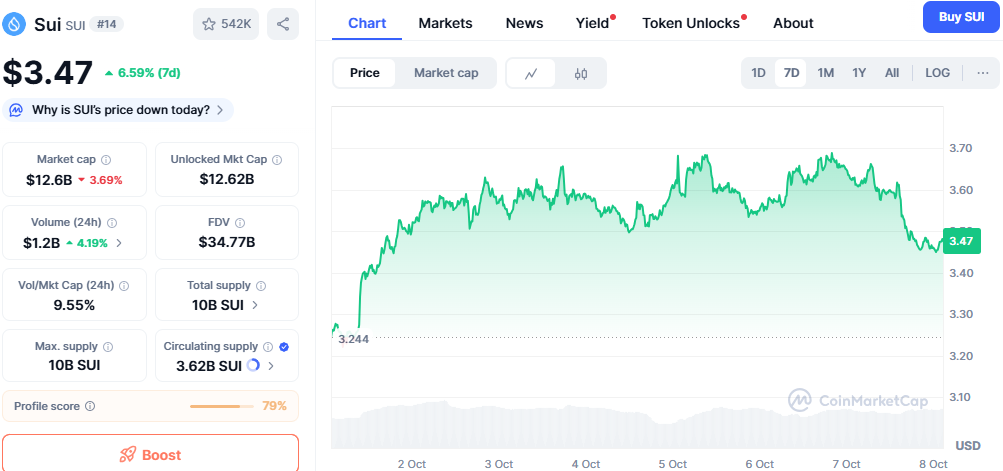Viewport: 1003px width, 471px height.
Task: Toggle the LOG scale option
Action: (x=937, y=73)
